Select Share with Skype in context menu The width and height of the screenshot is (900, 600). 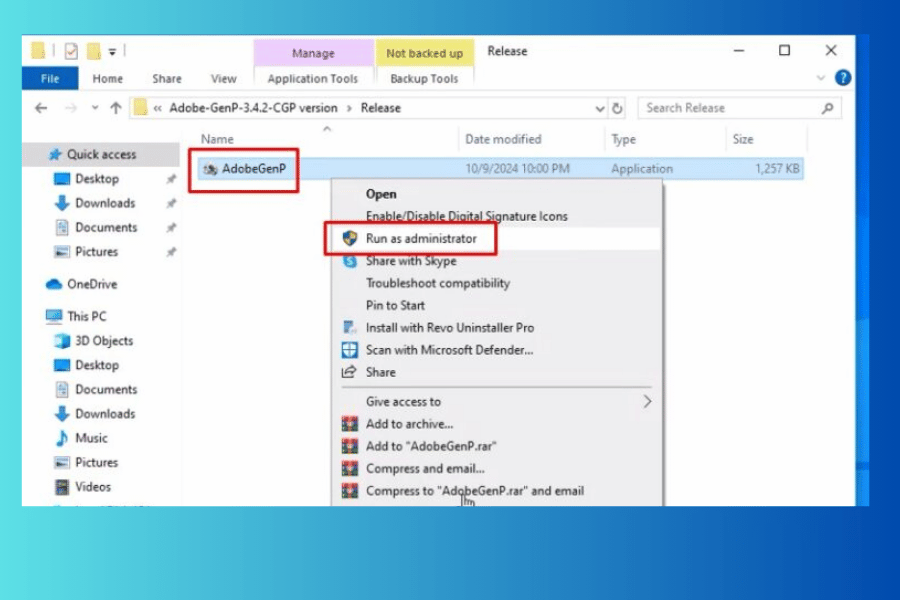[x=410, y=261]
